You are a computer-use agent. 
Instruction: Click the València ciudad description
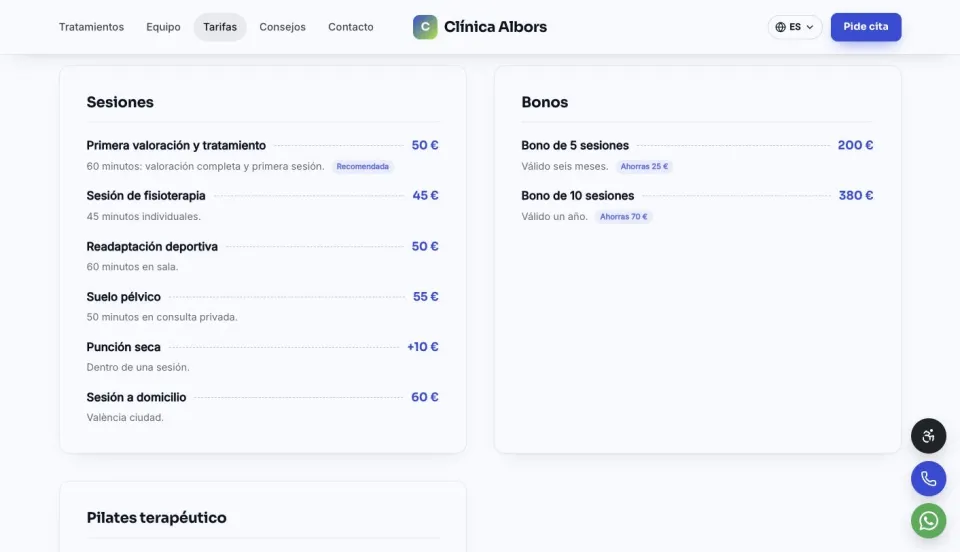click(x=125, y=417)
